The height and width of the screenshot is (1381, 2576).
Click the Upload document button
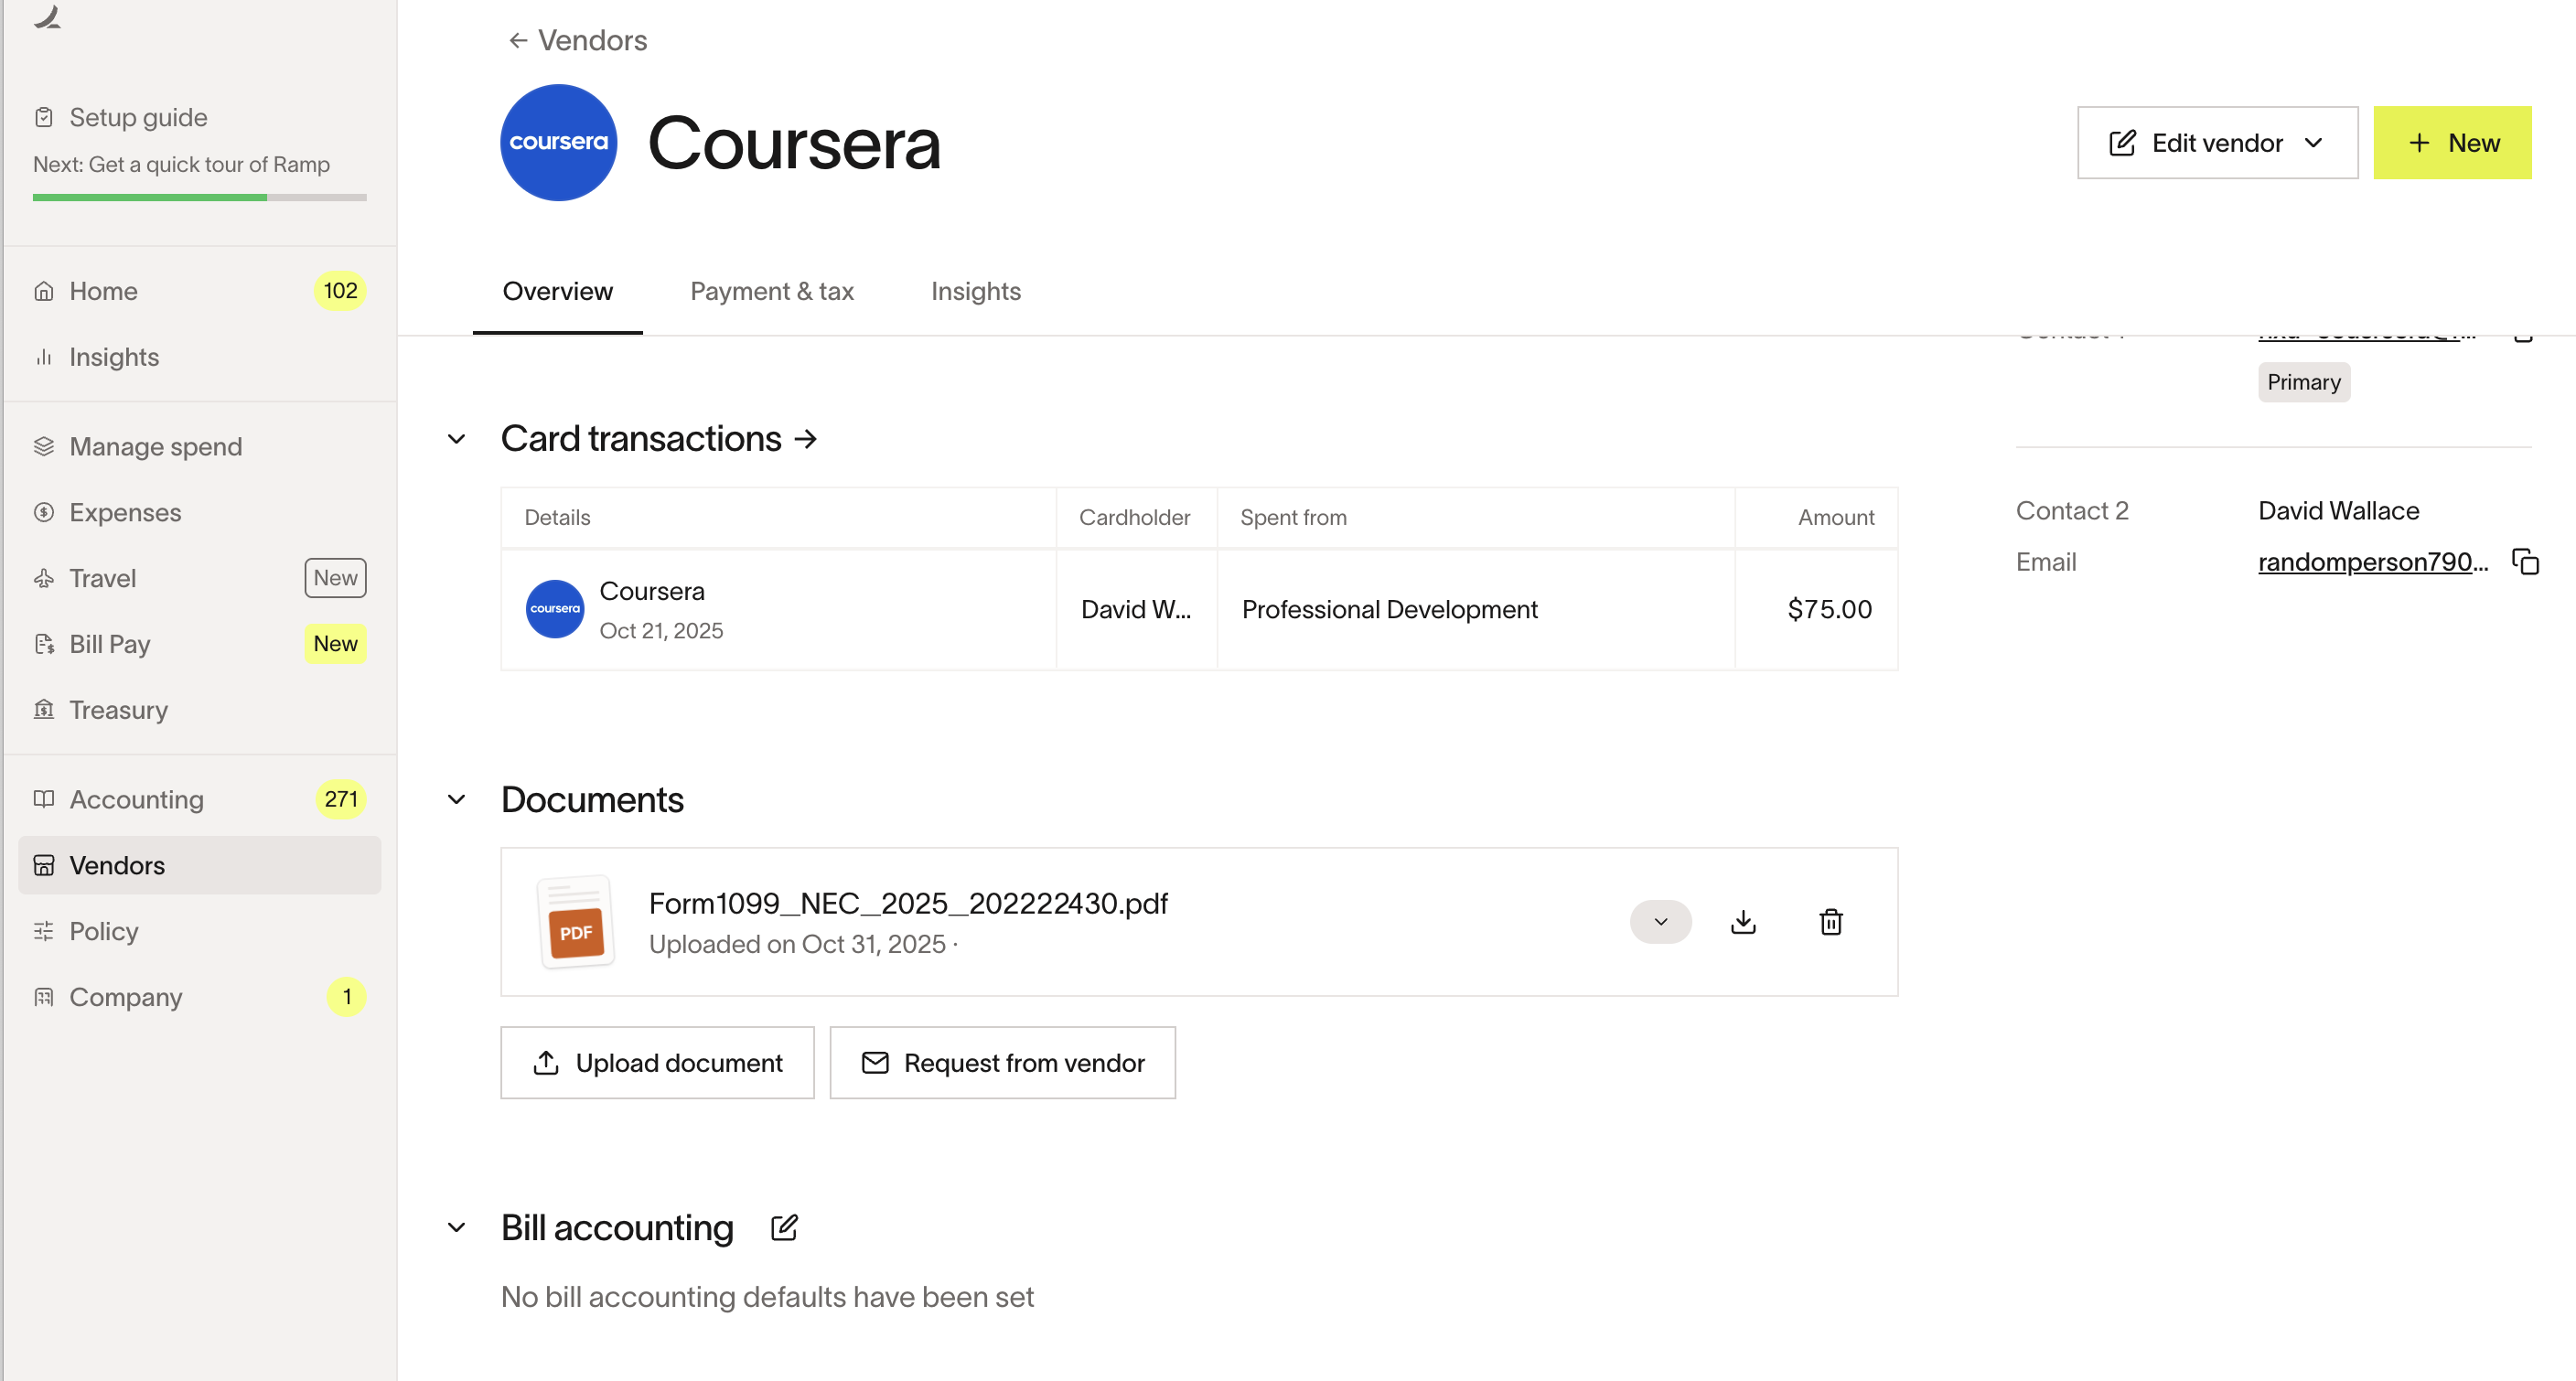(657, 1062)
